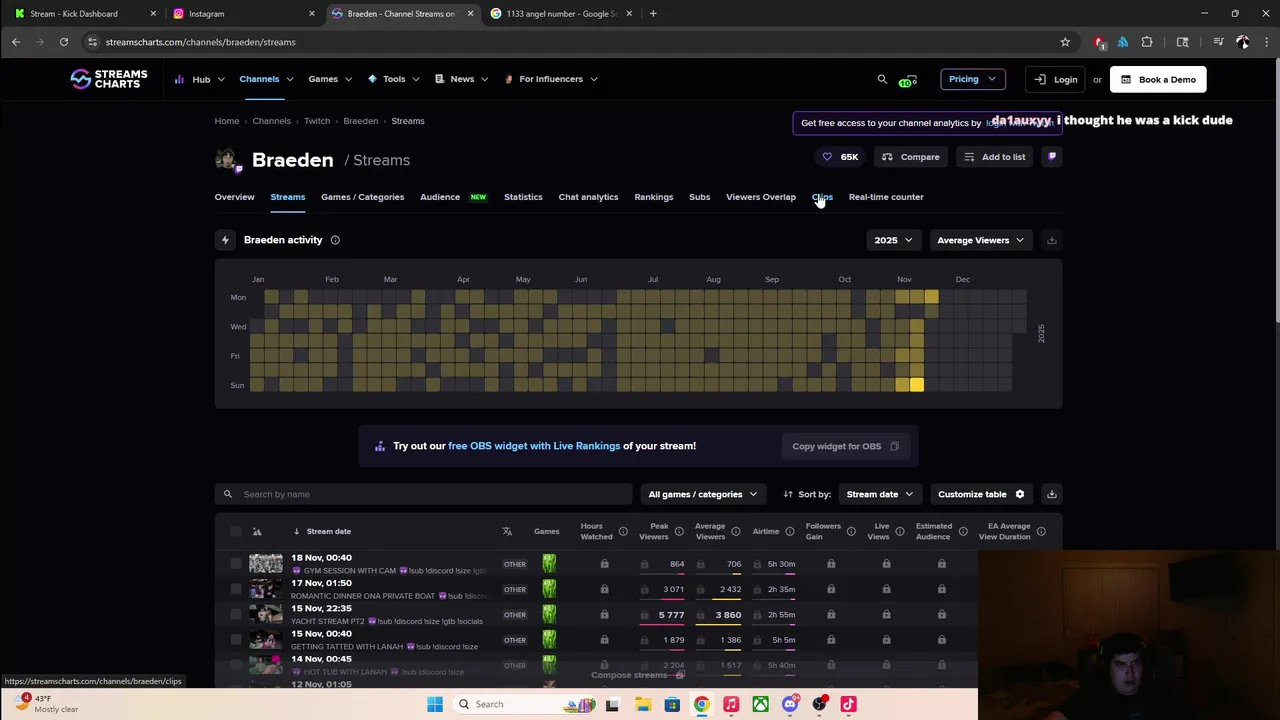Viewport: 1280px width, 720px height.
Task: Click info icon next to Peak Viewers
Action: click(679, 531)
